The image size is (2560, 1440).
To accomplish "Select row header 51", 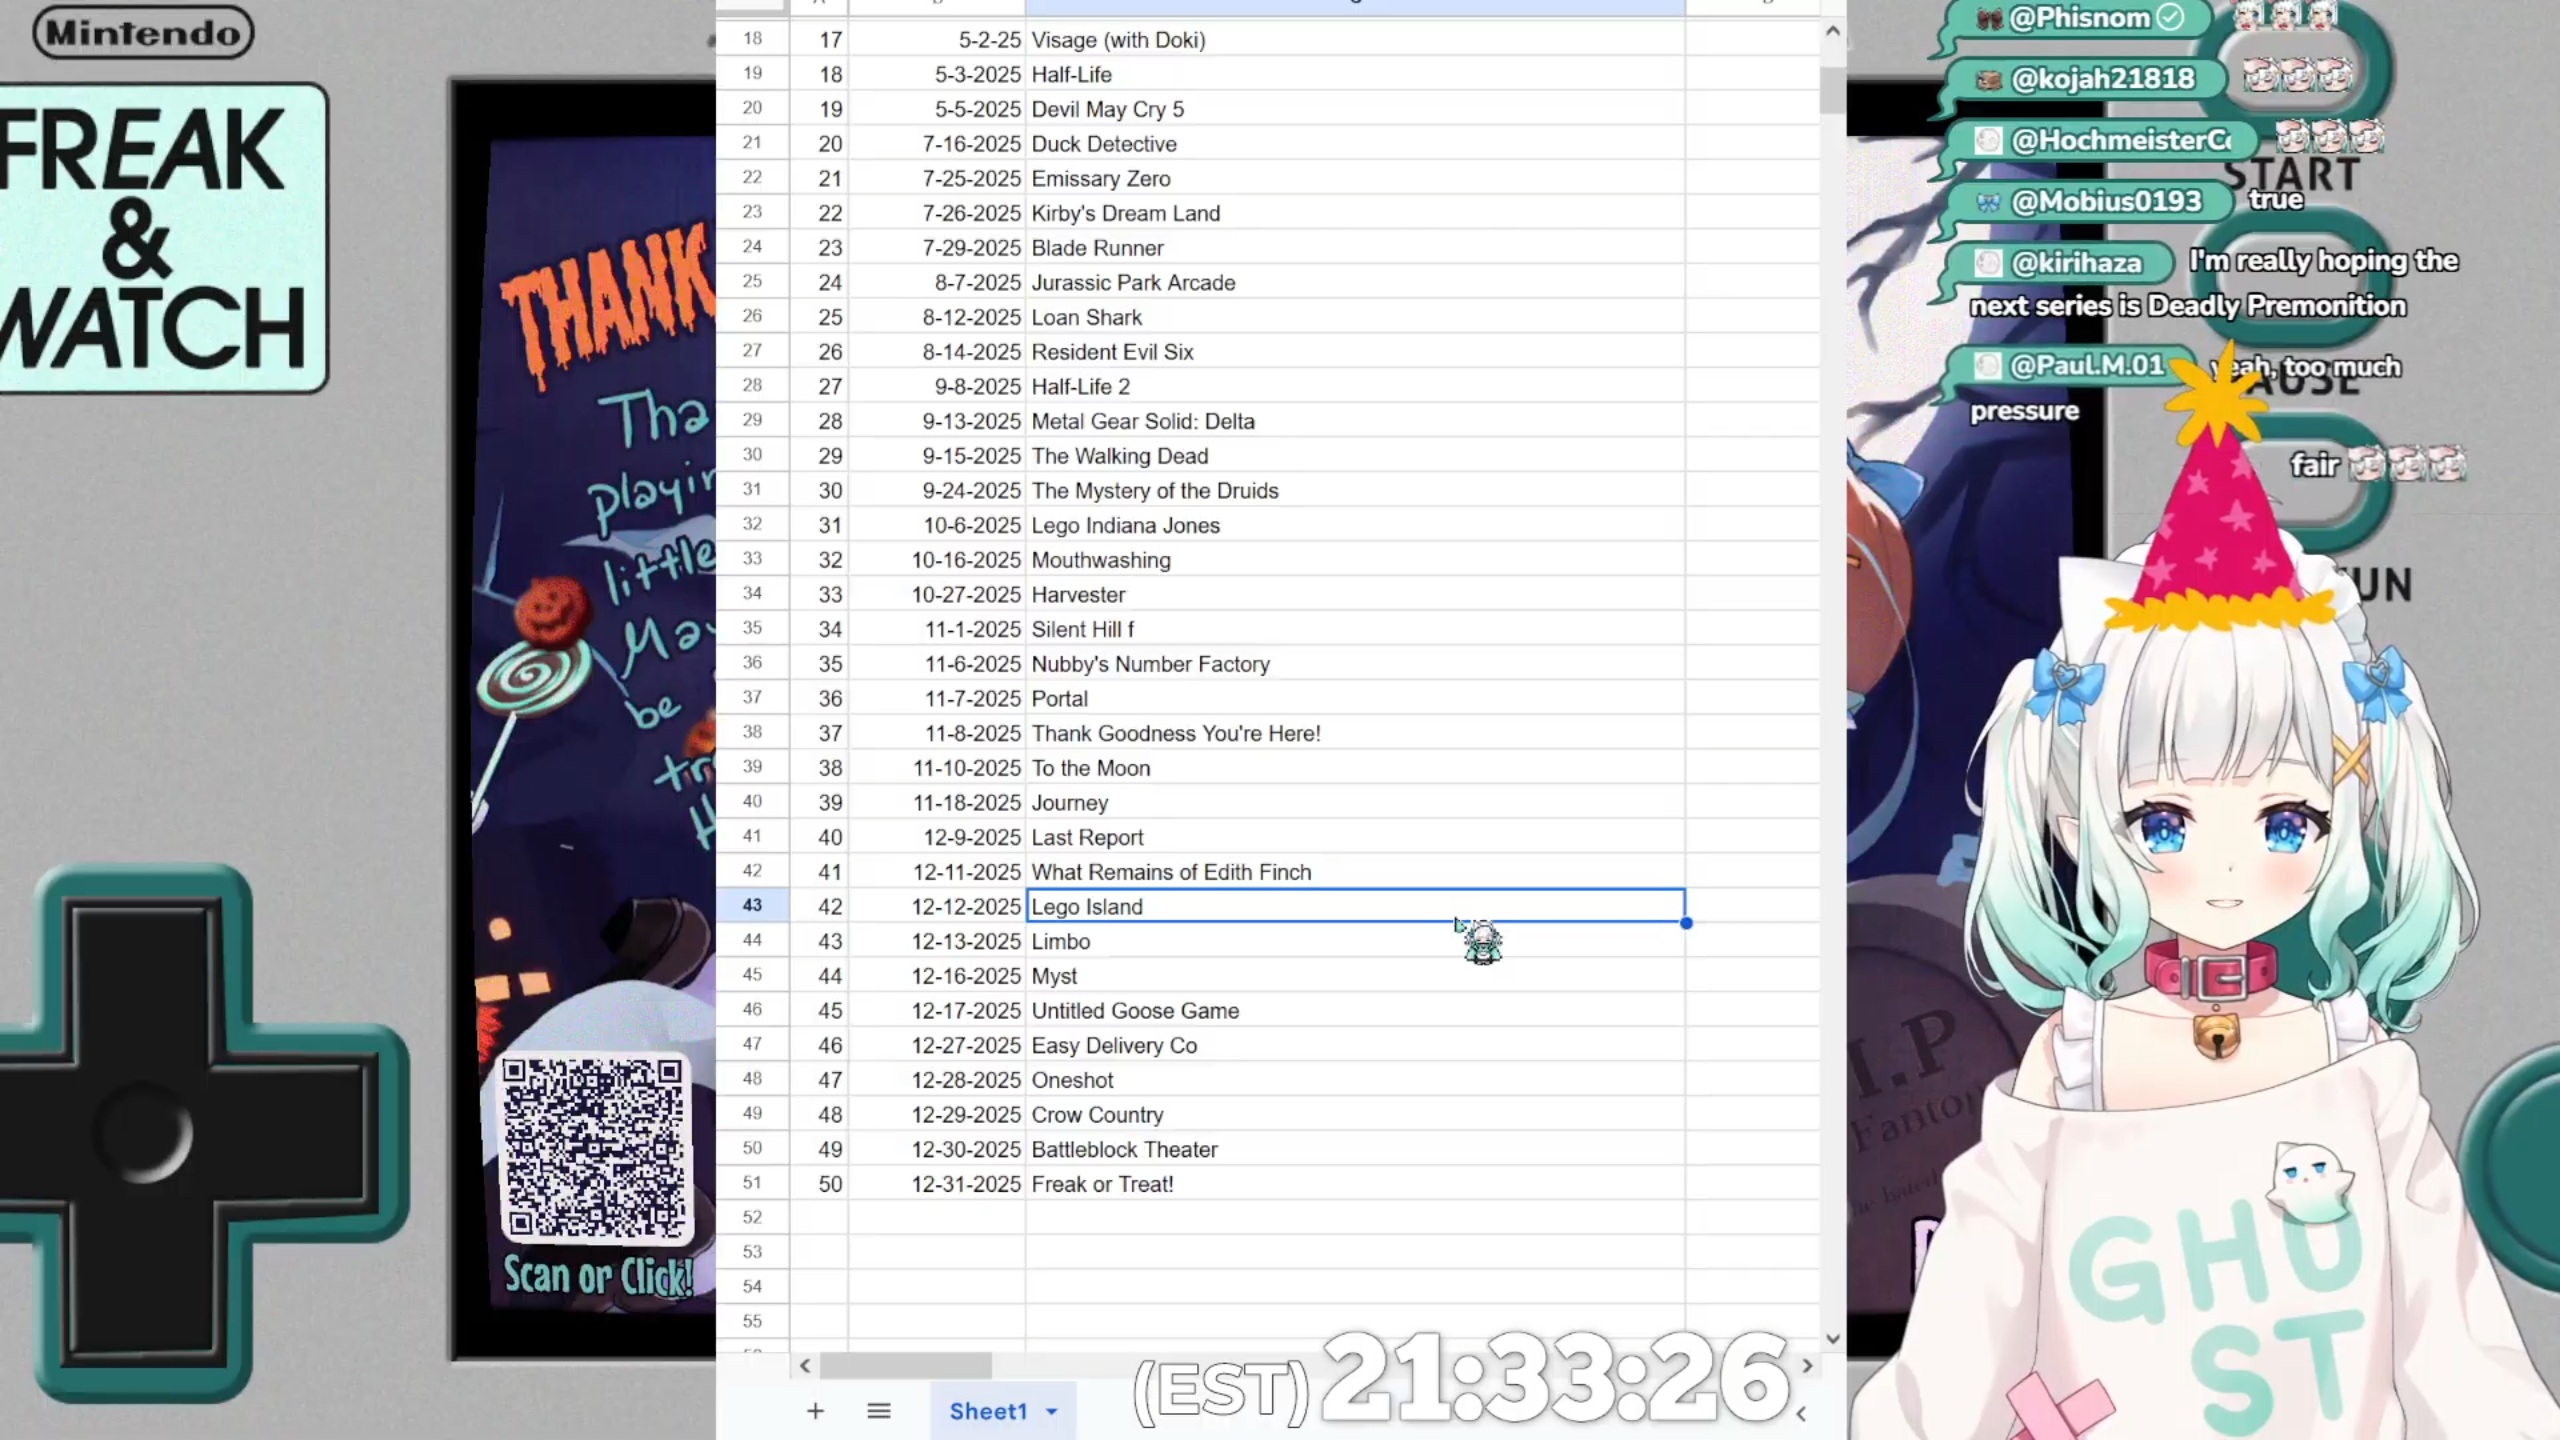I will tap(752, 1183).
